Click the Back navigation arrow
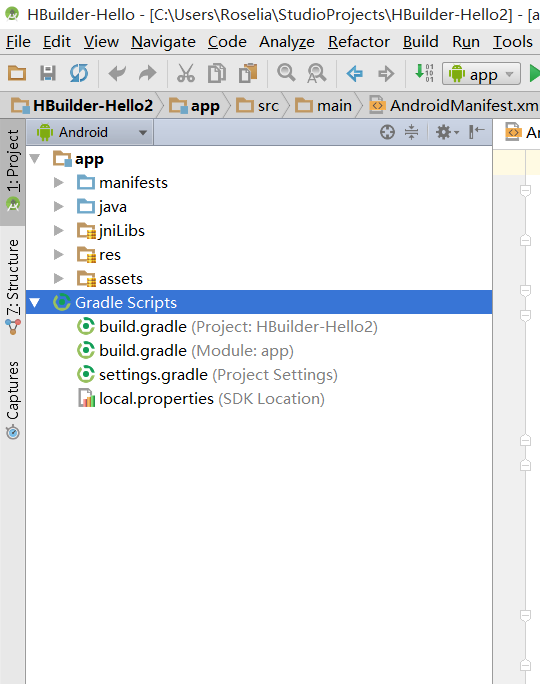 [355, 73]
